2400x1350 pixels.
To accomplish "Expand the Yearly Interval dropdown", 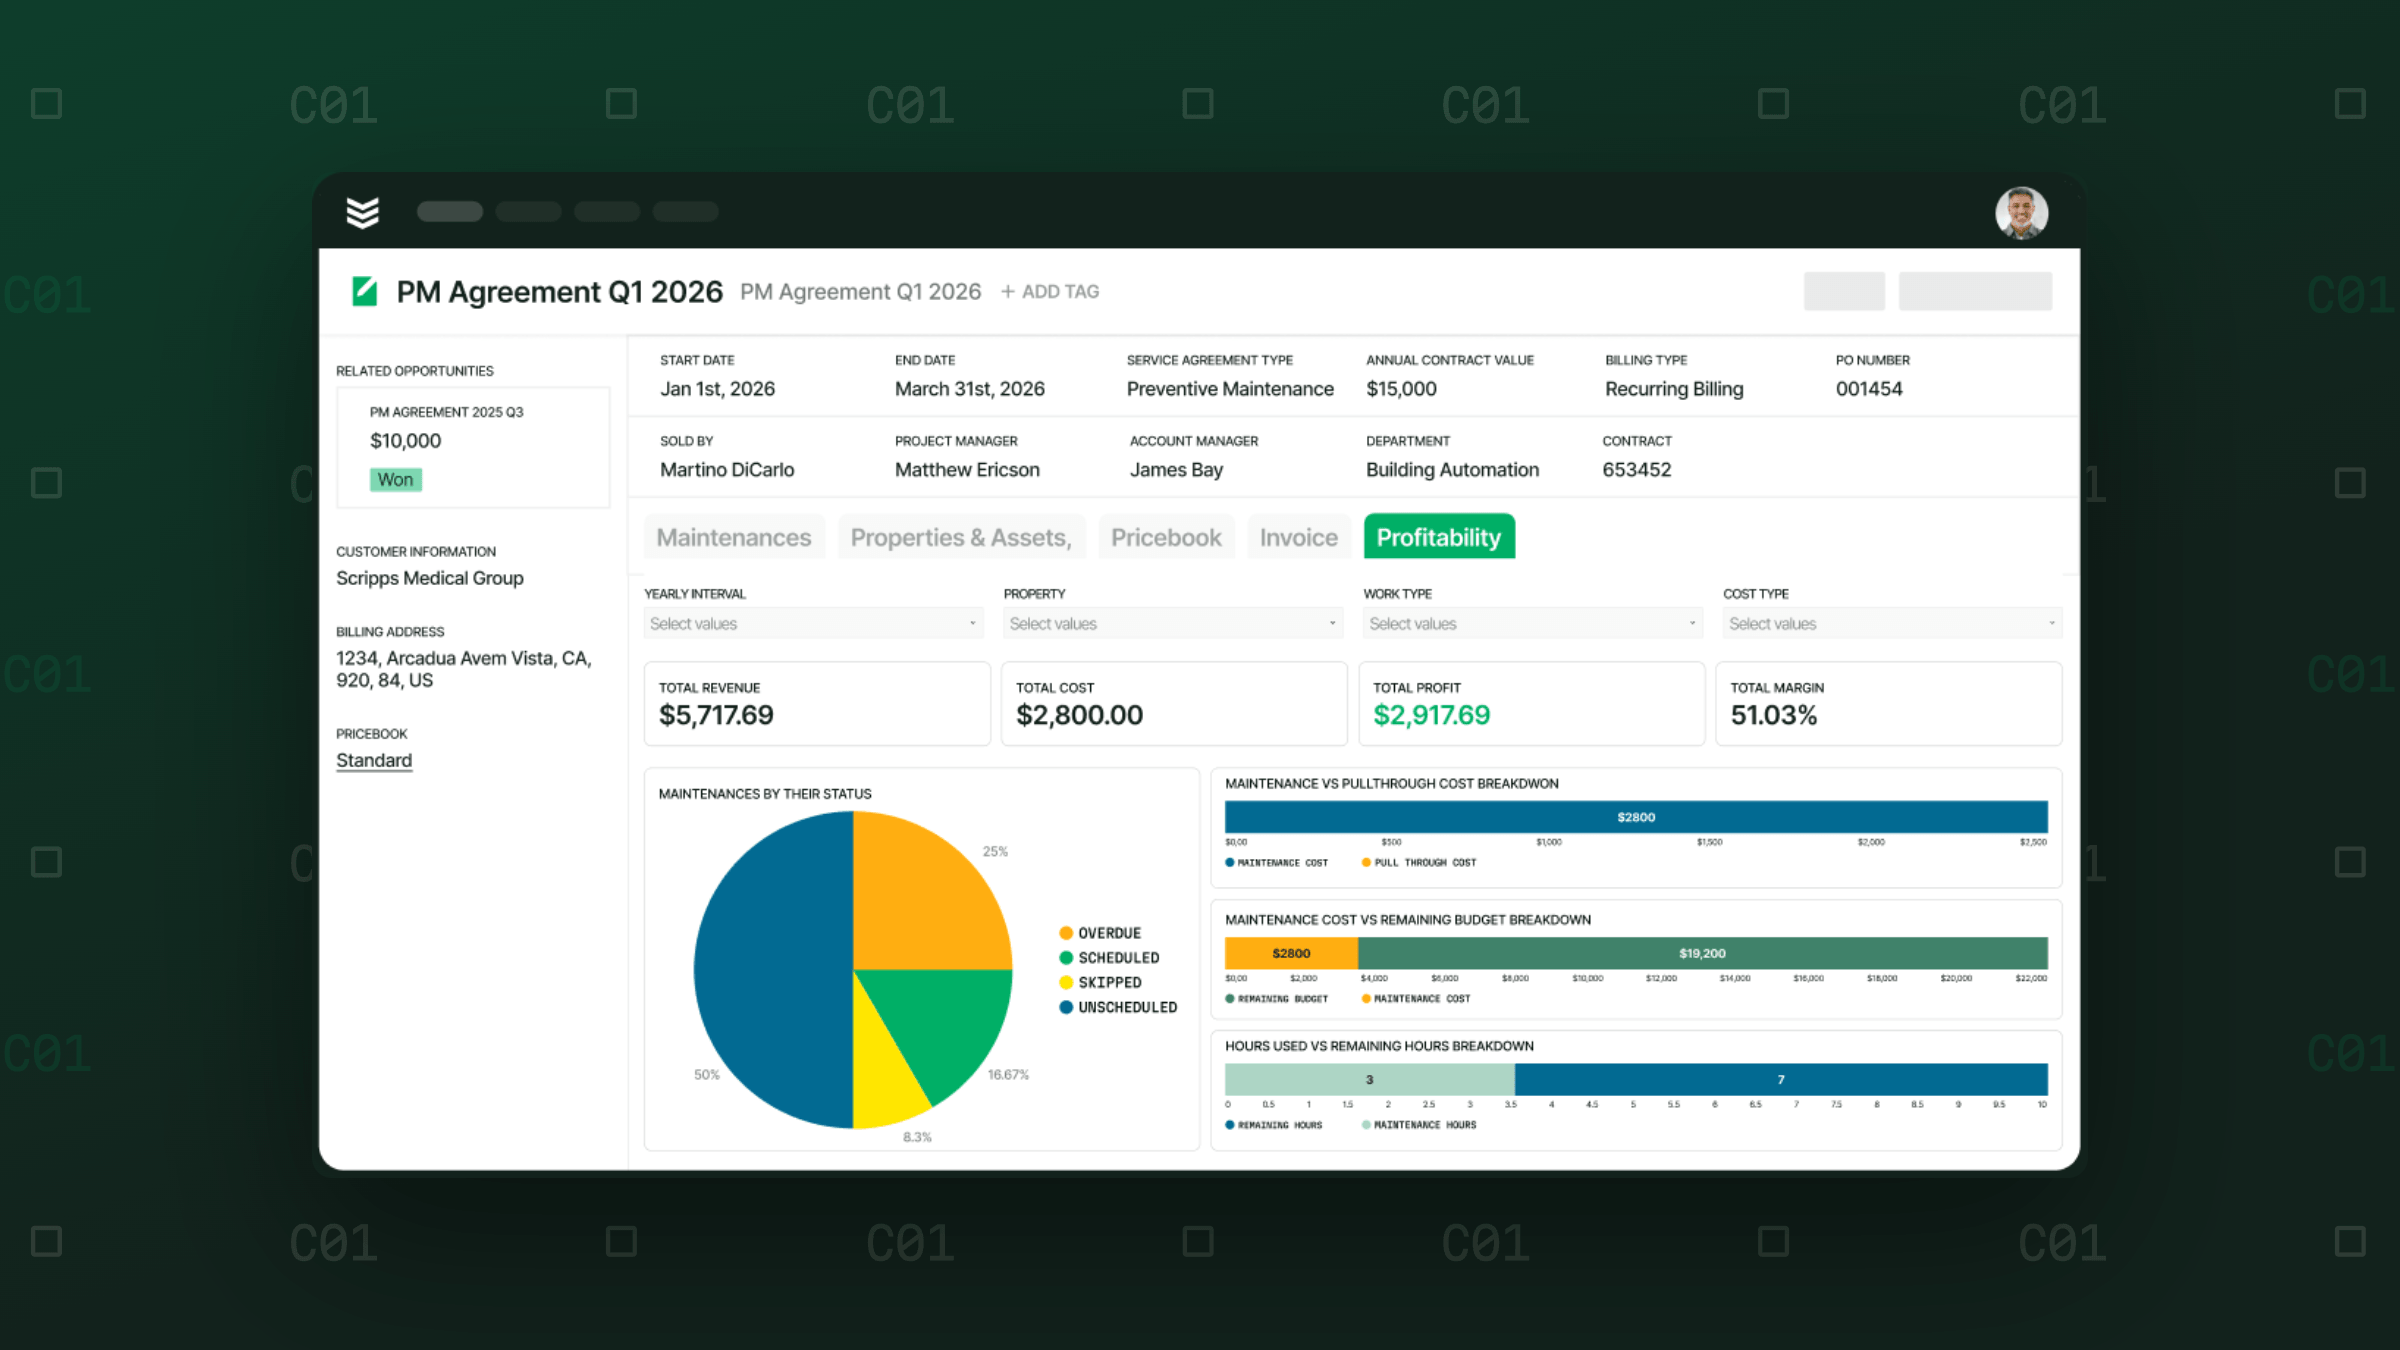I will point(813,623).
